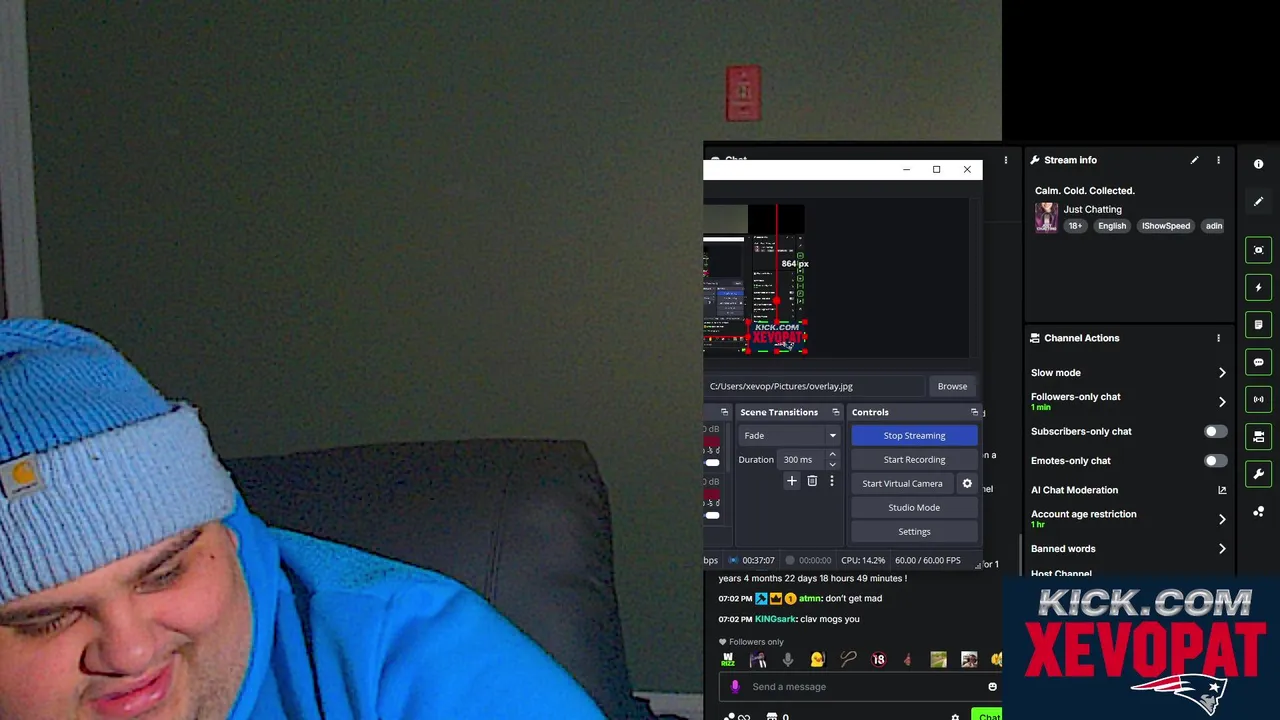Screen dimensions: 1280x720
Task: Expand Account age restriction options
Action: 1222,519
